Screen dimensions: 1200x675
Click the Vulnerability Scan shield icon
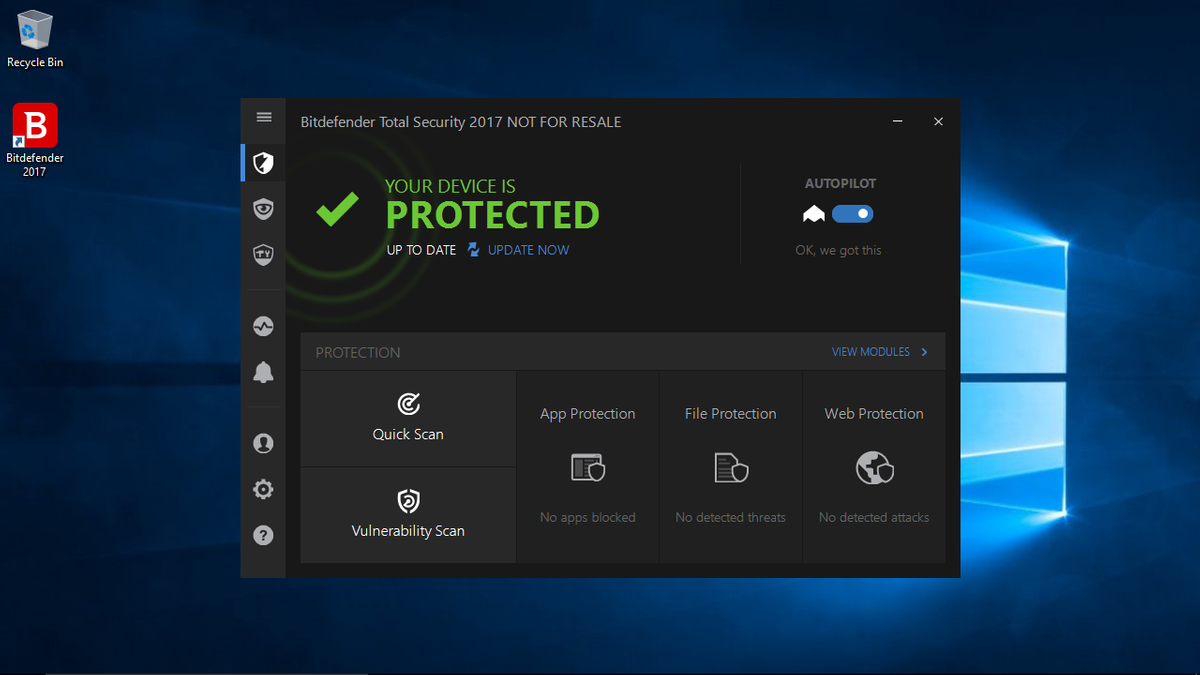point(408,500)
